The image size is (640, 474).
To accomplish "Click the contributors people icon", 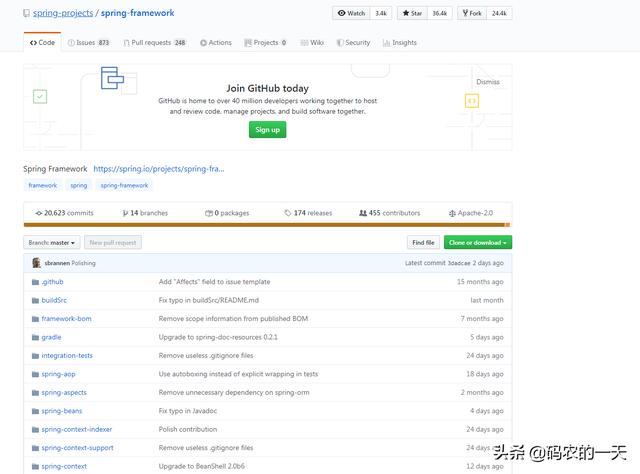I will (x=363, y=213).
